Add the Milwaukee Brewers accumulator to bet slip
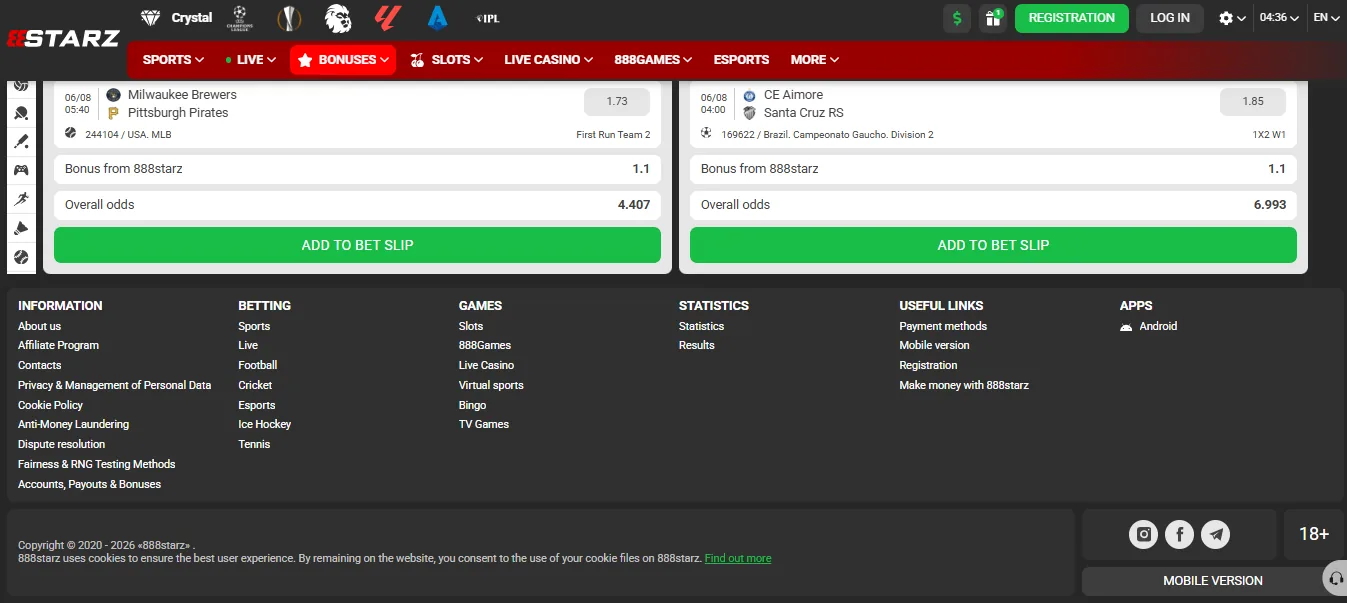 pyautogui.click(x=357, y=245)
